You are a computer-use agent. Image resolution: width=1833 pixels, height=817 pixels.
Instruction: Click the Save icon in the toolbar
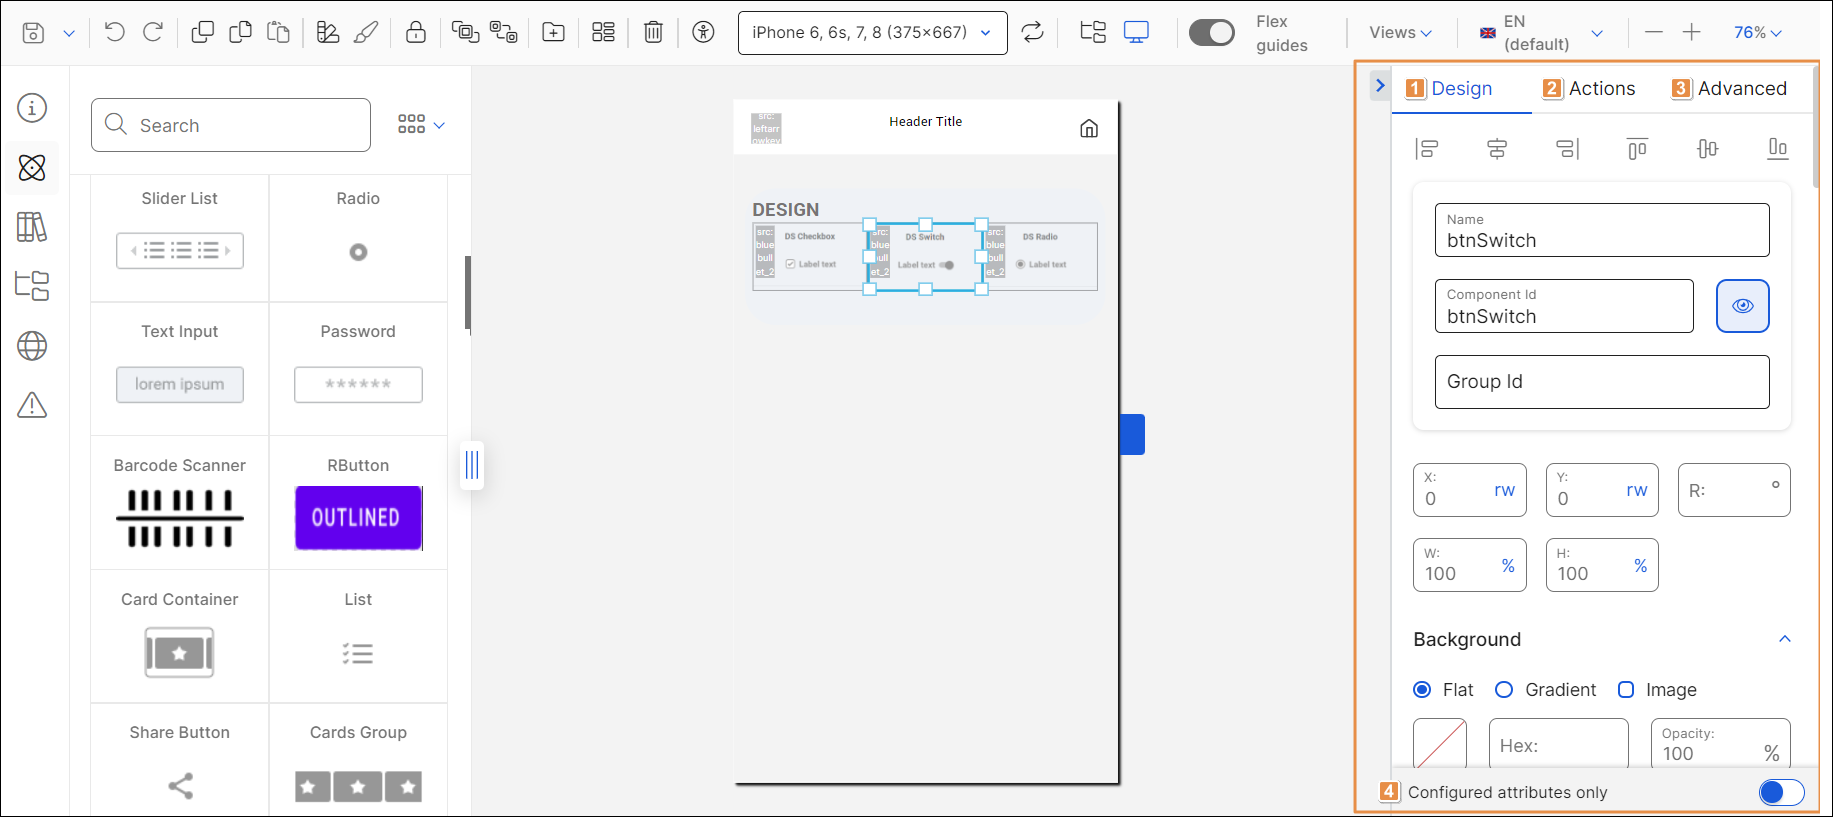(x=33, y=33)
